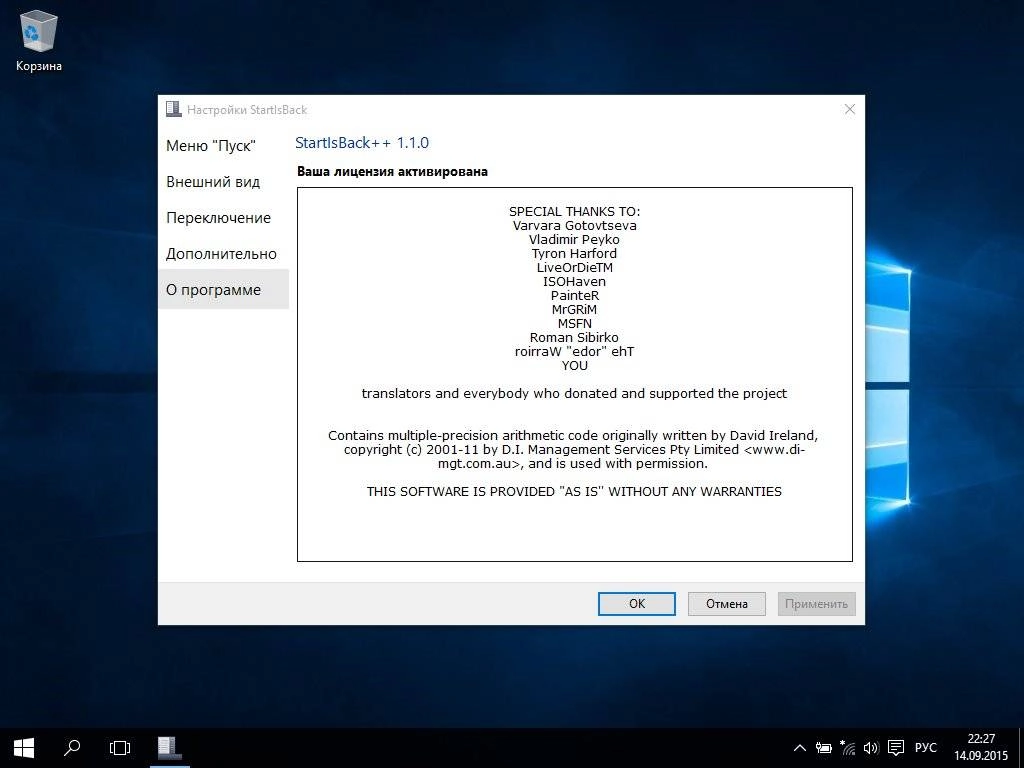Screen dimensions: 1024x768
Task: Click the "AS IS" warranty disclaimer line
Action: click(x=574, y=492)
